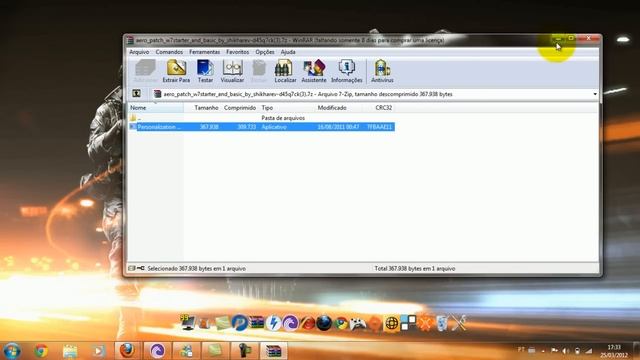The height and width of the screenshot is (360, 640).
Task: Click 'Pasta de arquivos' type text
Action: point(283,118)
